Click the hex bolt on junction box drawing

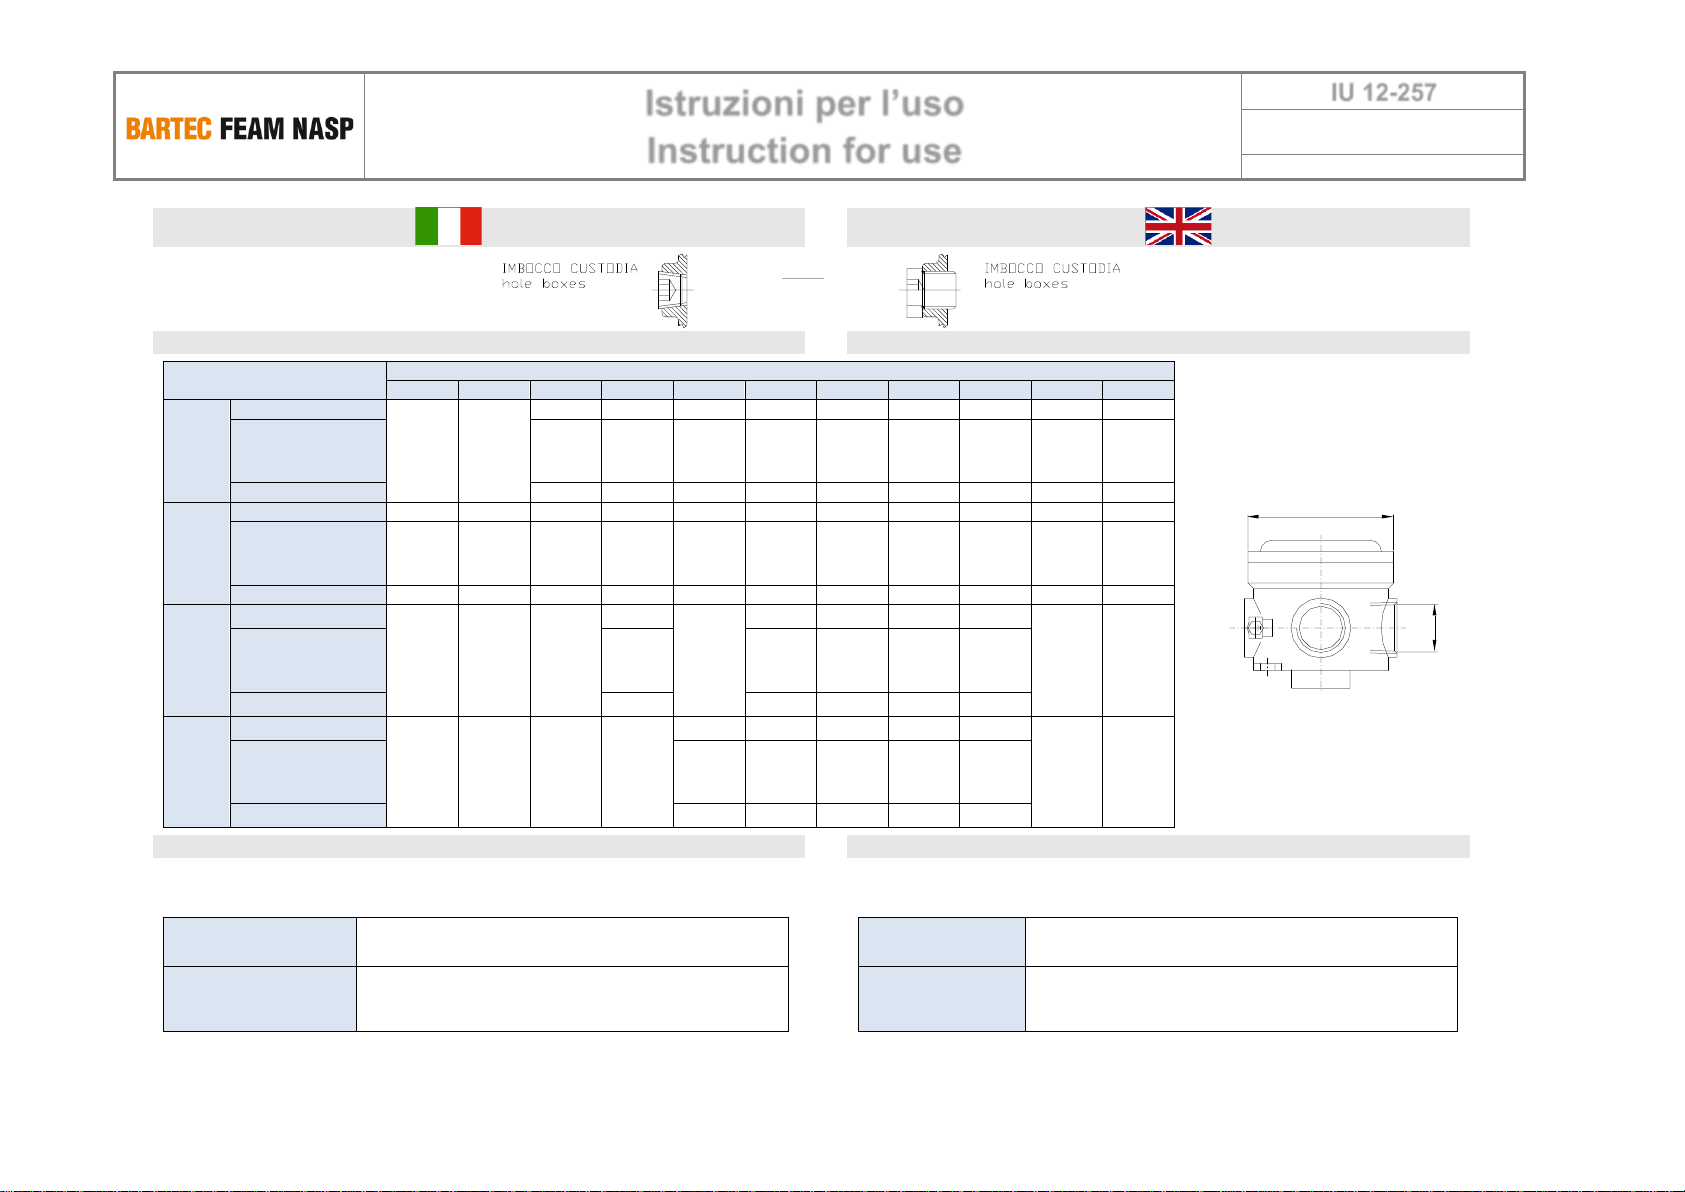[x=1259, y=628]
